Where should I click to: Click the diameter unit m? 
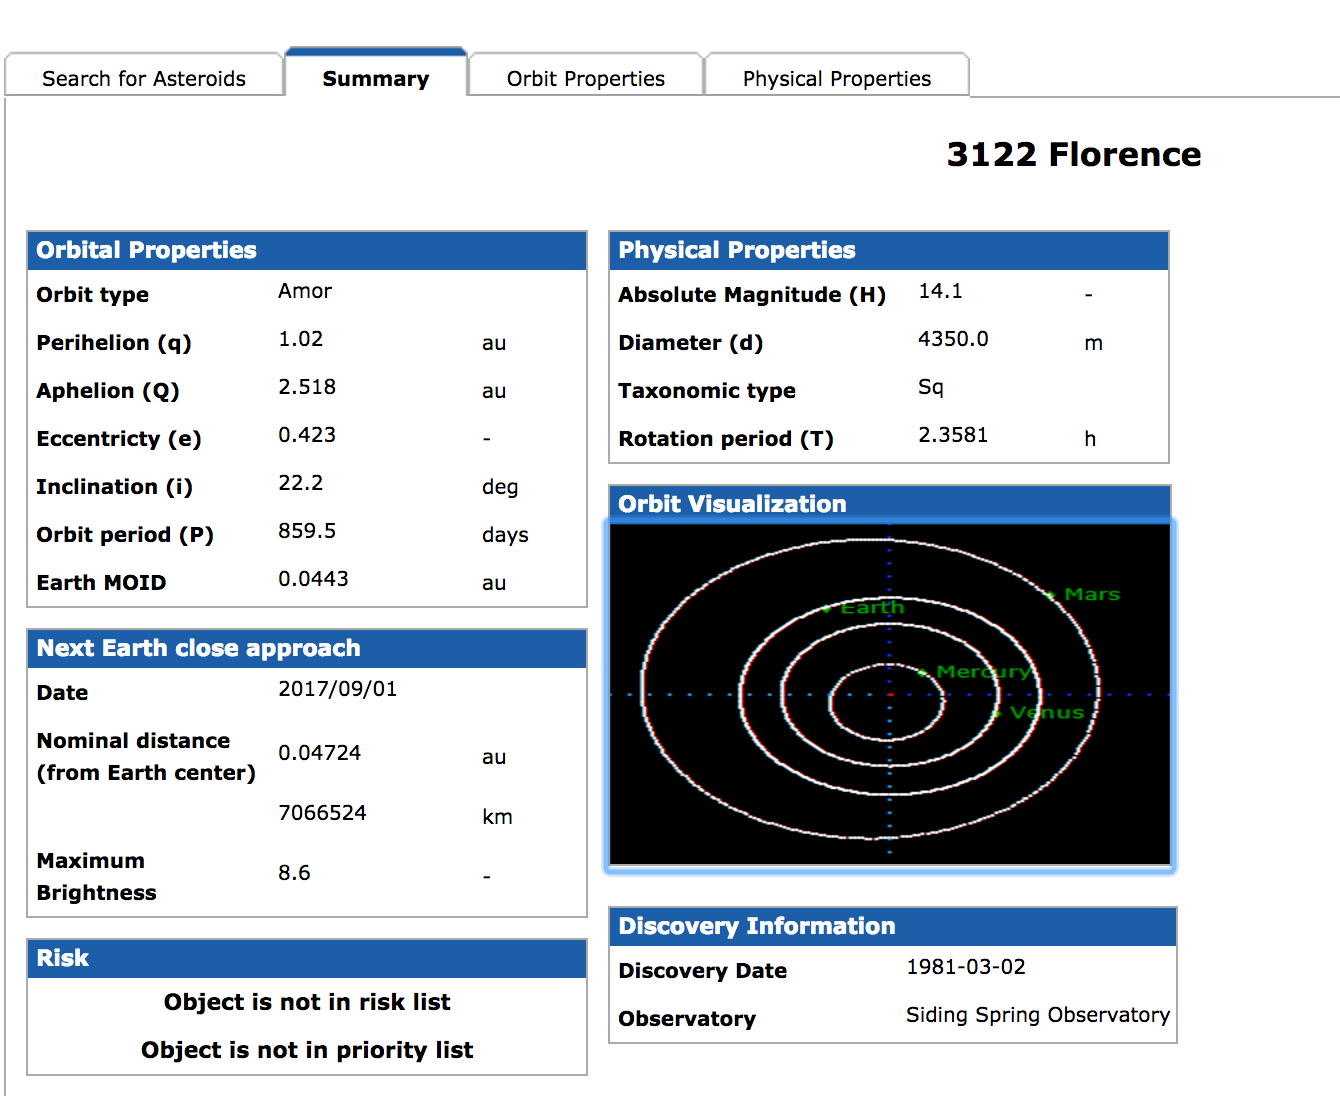pyautogui.click(x=1093, y=343)
